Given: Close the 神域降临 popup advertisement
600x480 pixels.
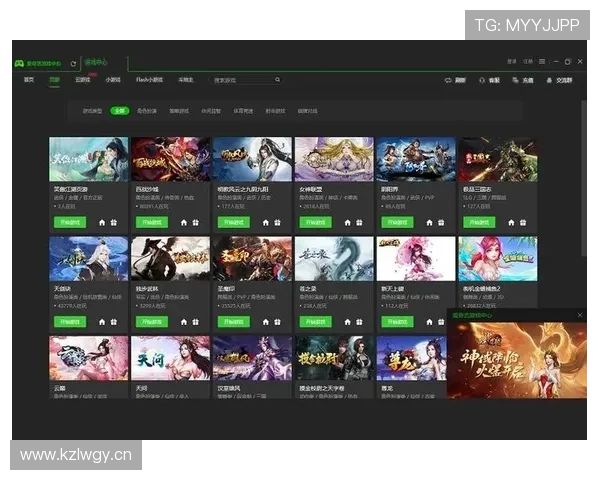Looking at the screenshot, I should 580,315.
